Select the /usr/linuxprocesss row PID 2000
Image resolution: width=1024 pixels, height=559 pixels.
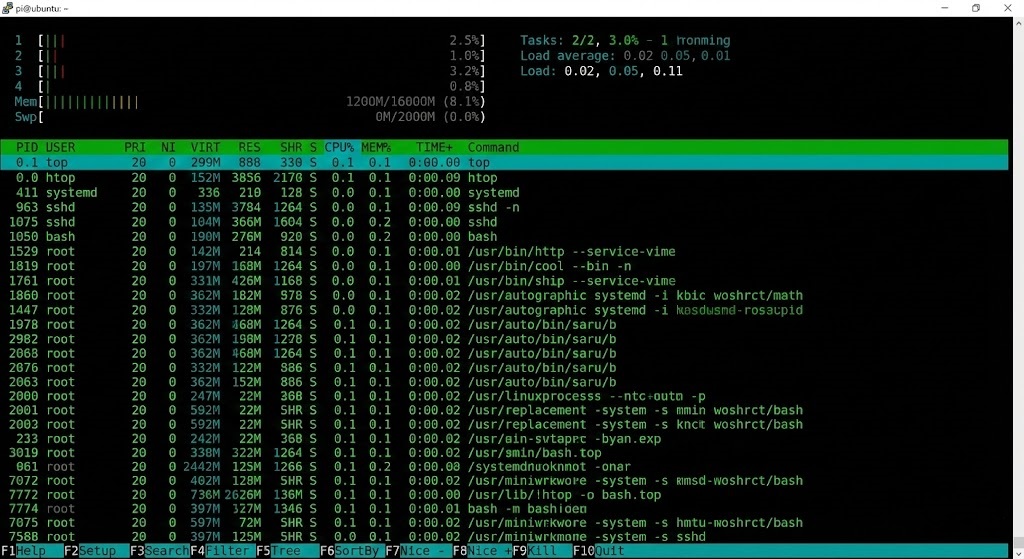pos(504,396)
